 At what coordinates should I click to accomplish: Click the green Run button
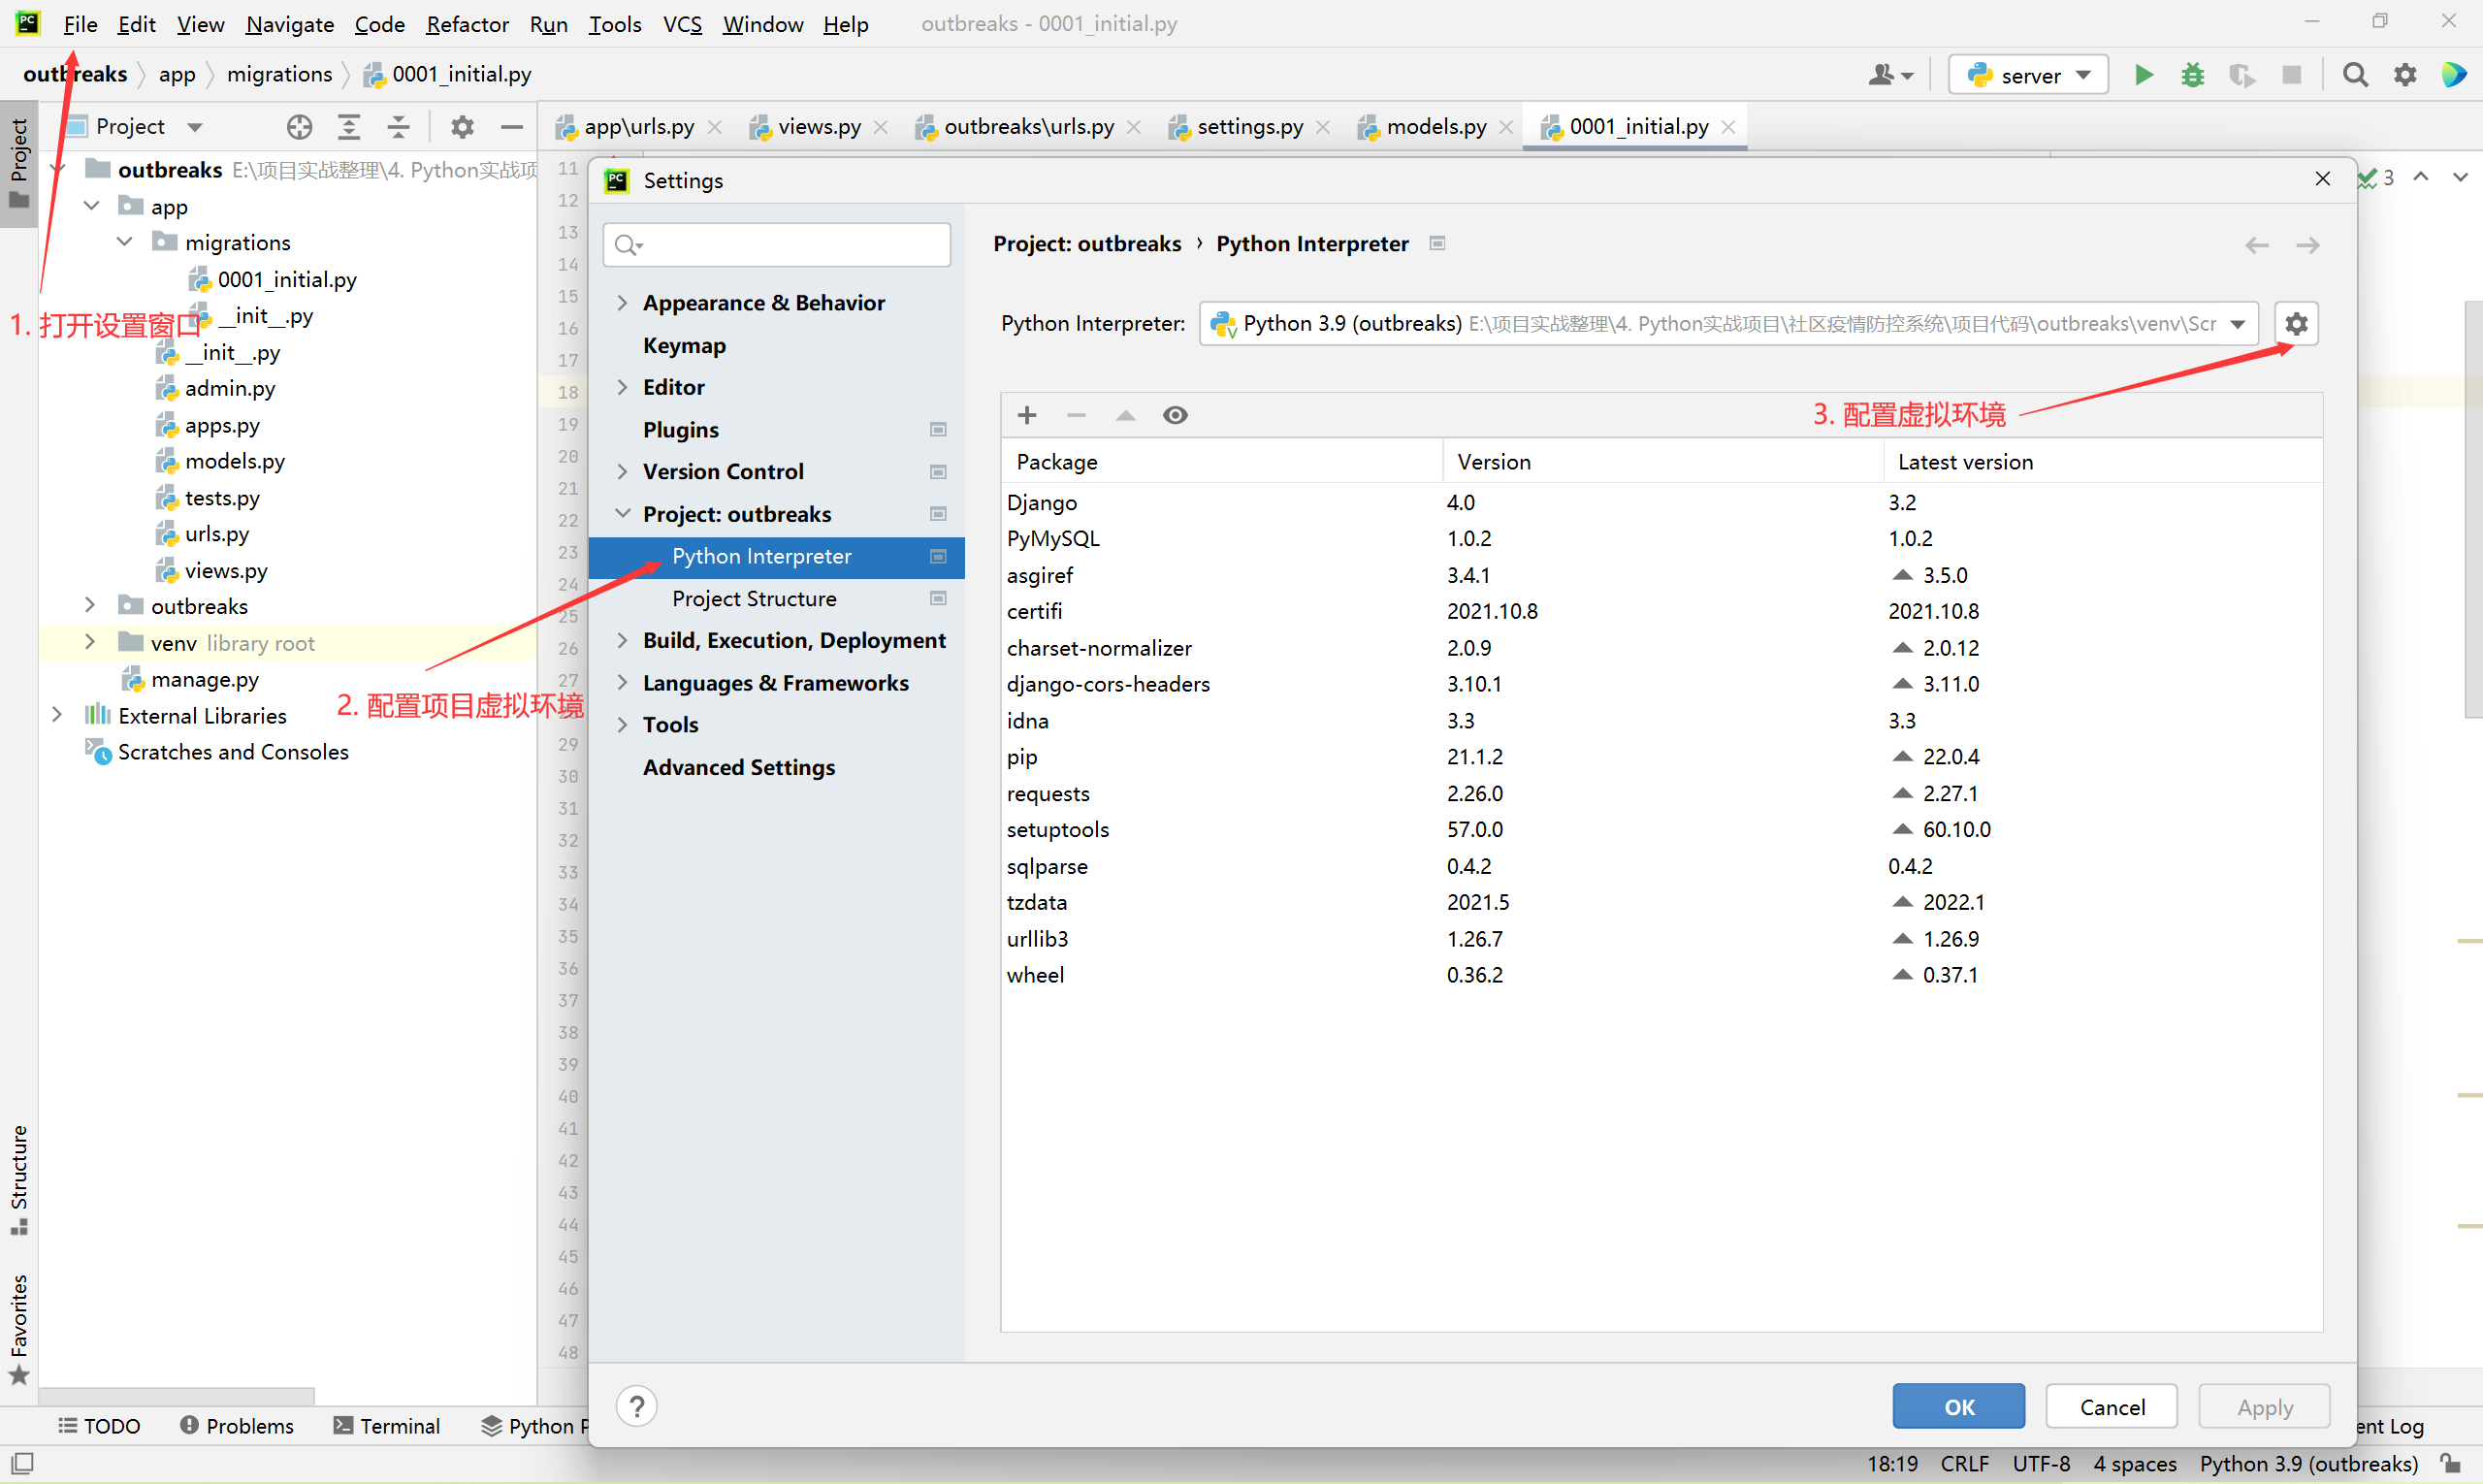pyautogui.click(x=2143, y=75)
